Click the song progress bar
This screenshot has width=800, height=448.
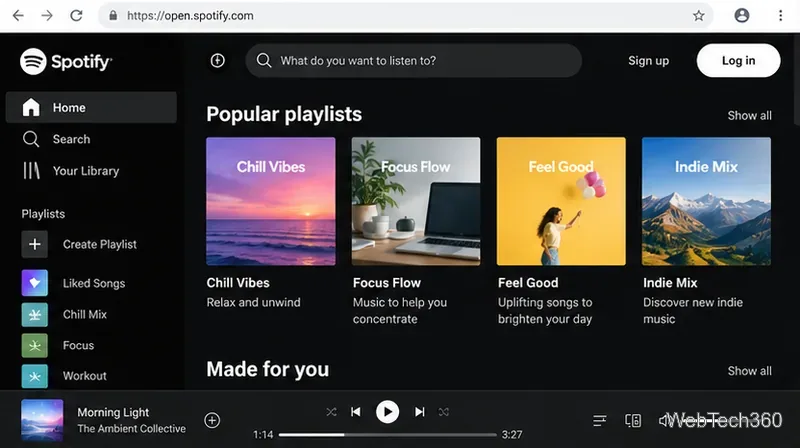[387, 435]
